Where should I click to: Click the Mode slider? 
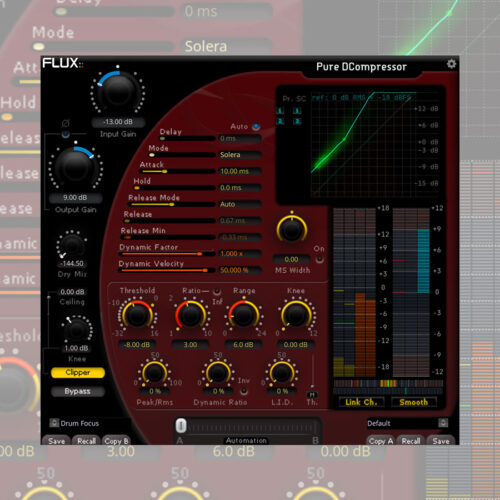(x=182, y=155)
